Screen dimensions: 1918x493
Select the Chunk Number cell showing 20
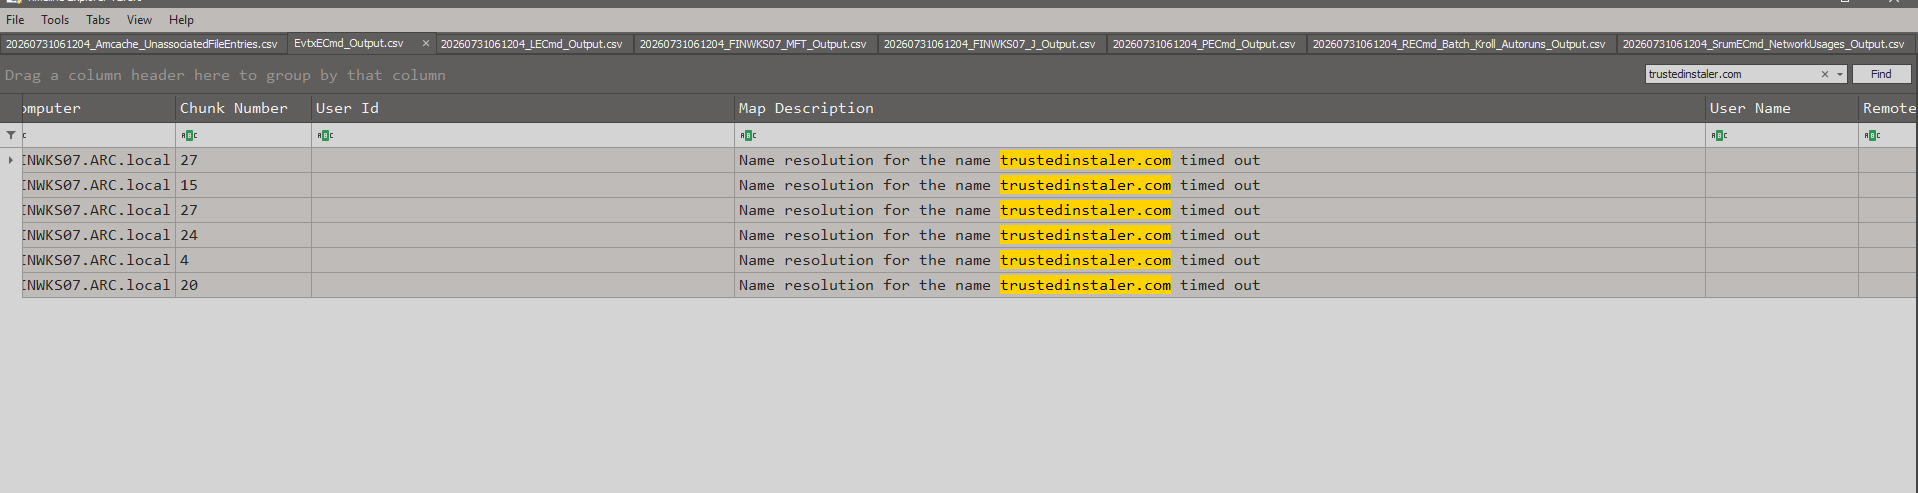pos(243,285)
